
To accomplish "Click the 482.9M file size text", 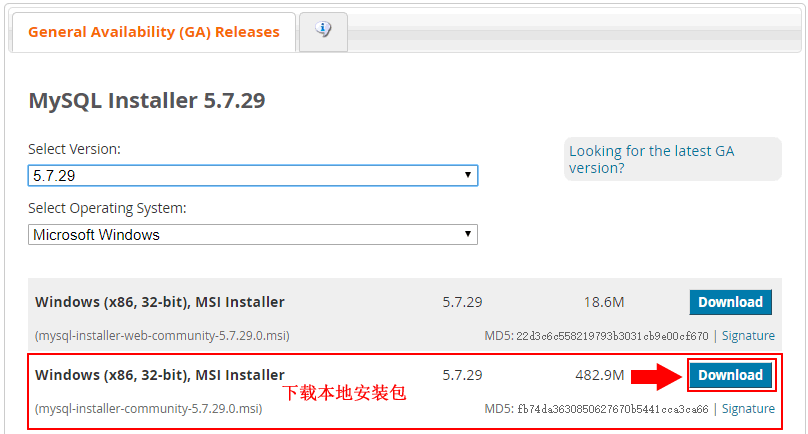I will pos(600,376).
